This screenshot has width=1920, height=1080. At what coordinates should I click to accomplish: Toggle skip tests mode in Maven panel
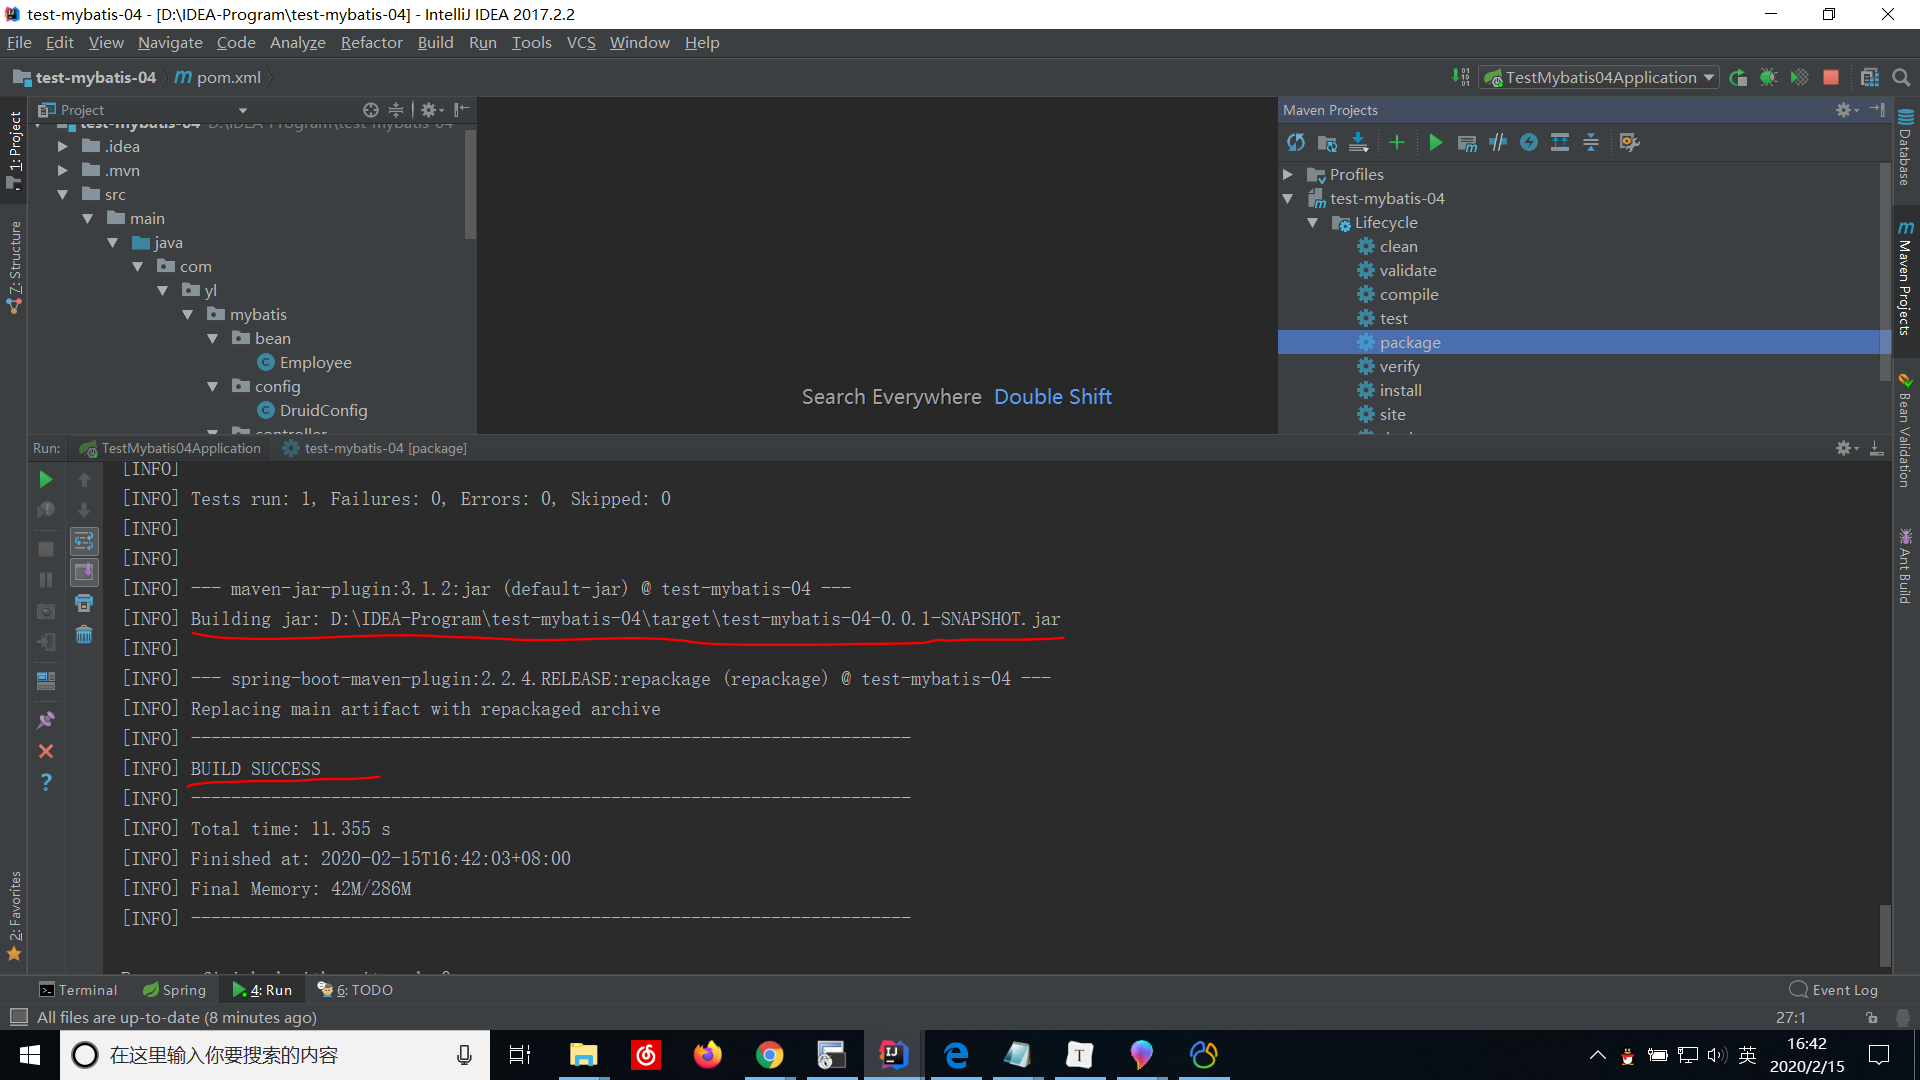tap(1497, 142)
